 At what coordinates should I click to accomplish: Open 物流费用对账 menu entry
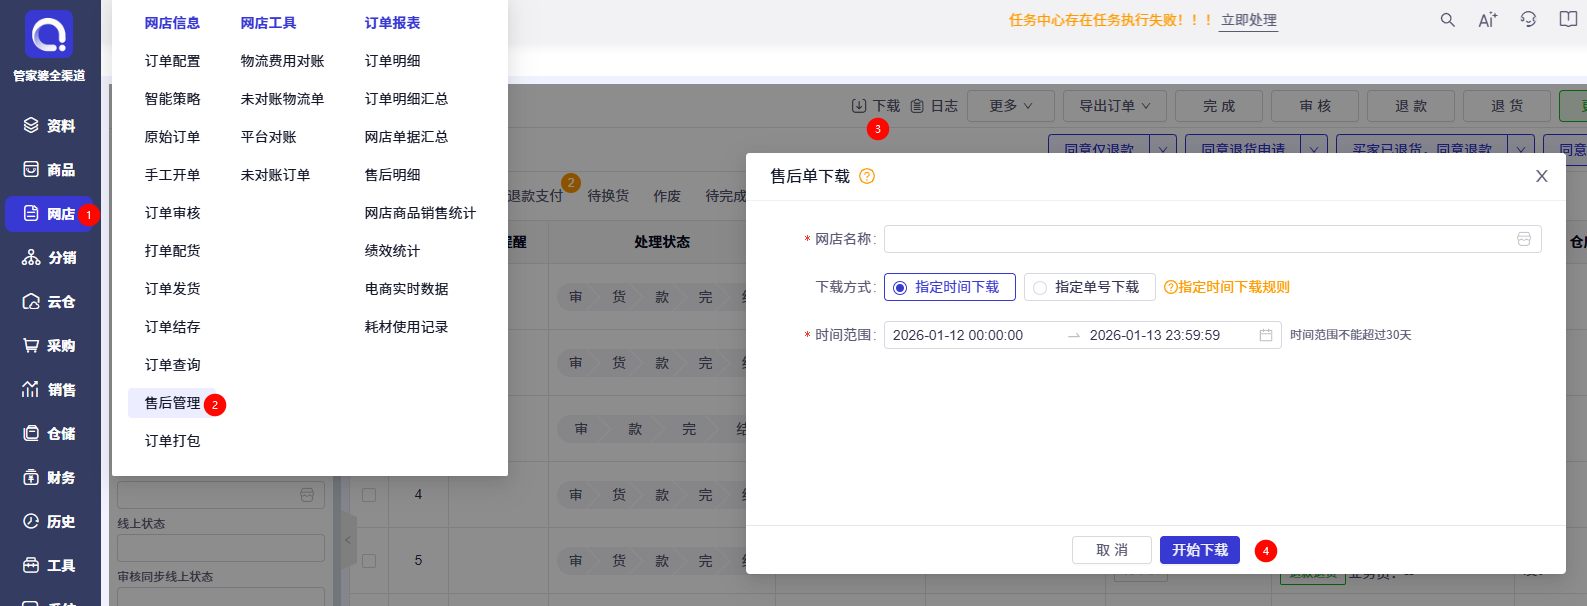pos(282,61)
